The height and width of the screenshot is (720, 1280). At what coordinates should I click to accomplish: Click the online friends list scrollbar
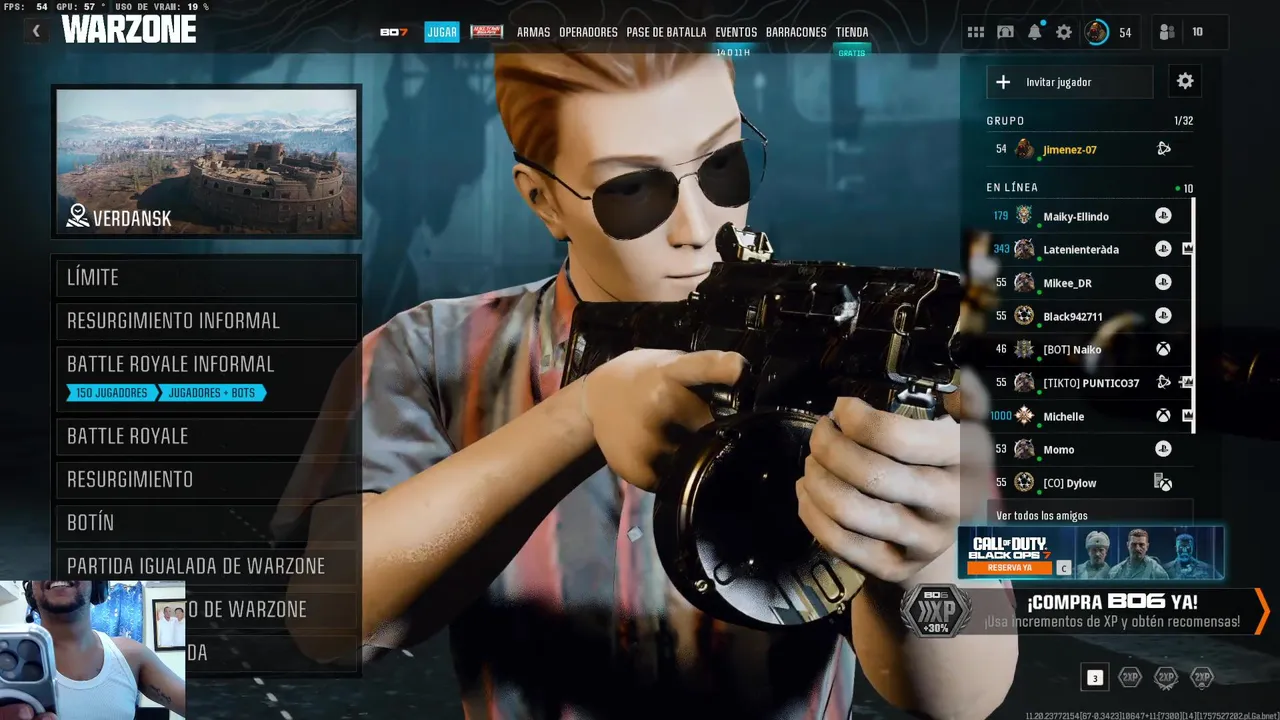1193,315
